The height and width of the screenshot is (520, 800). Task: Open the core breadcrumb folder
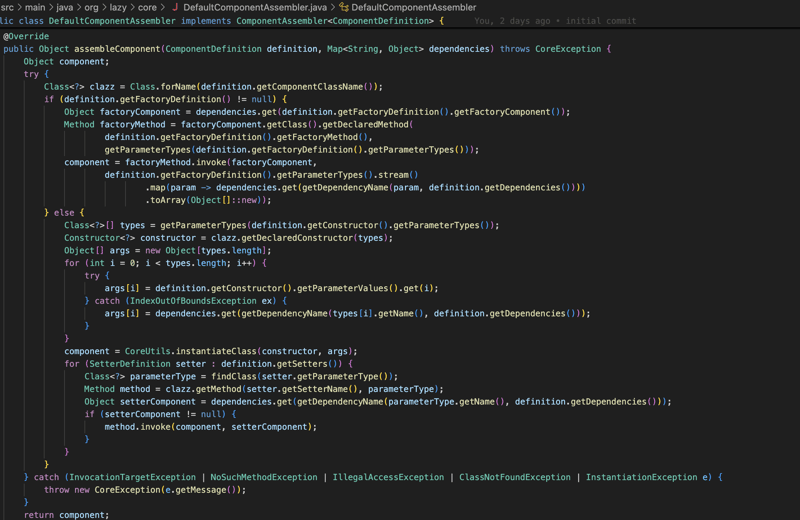click(147, 7)
